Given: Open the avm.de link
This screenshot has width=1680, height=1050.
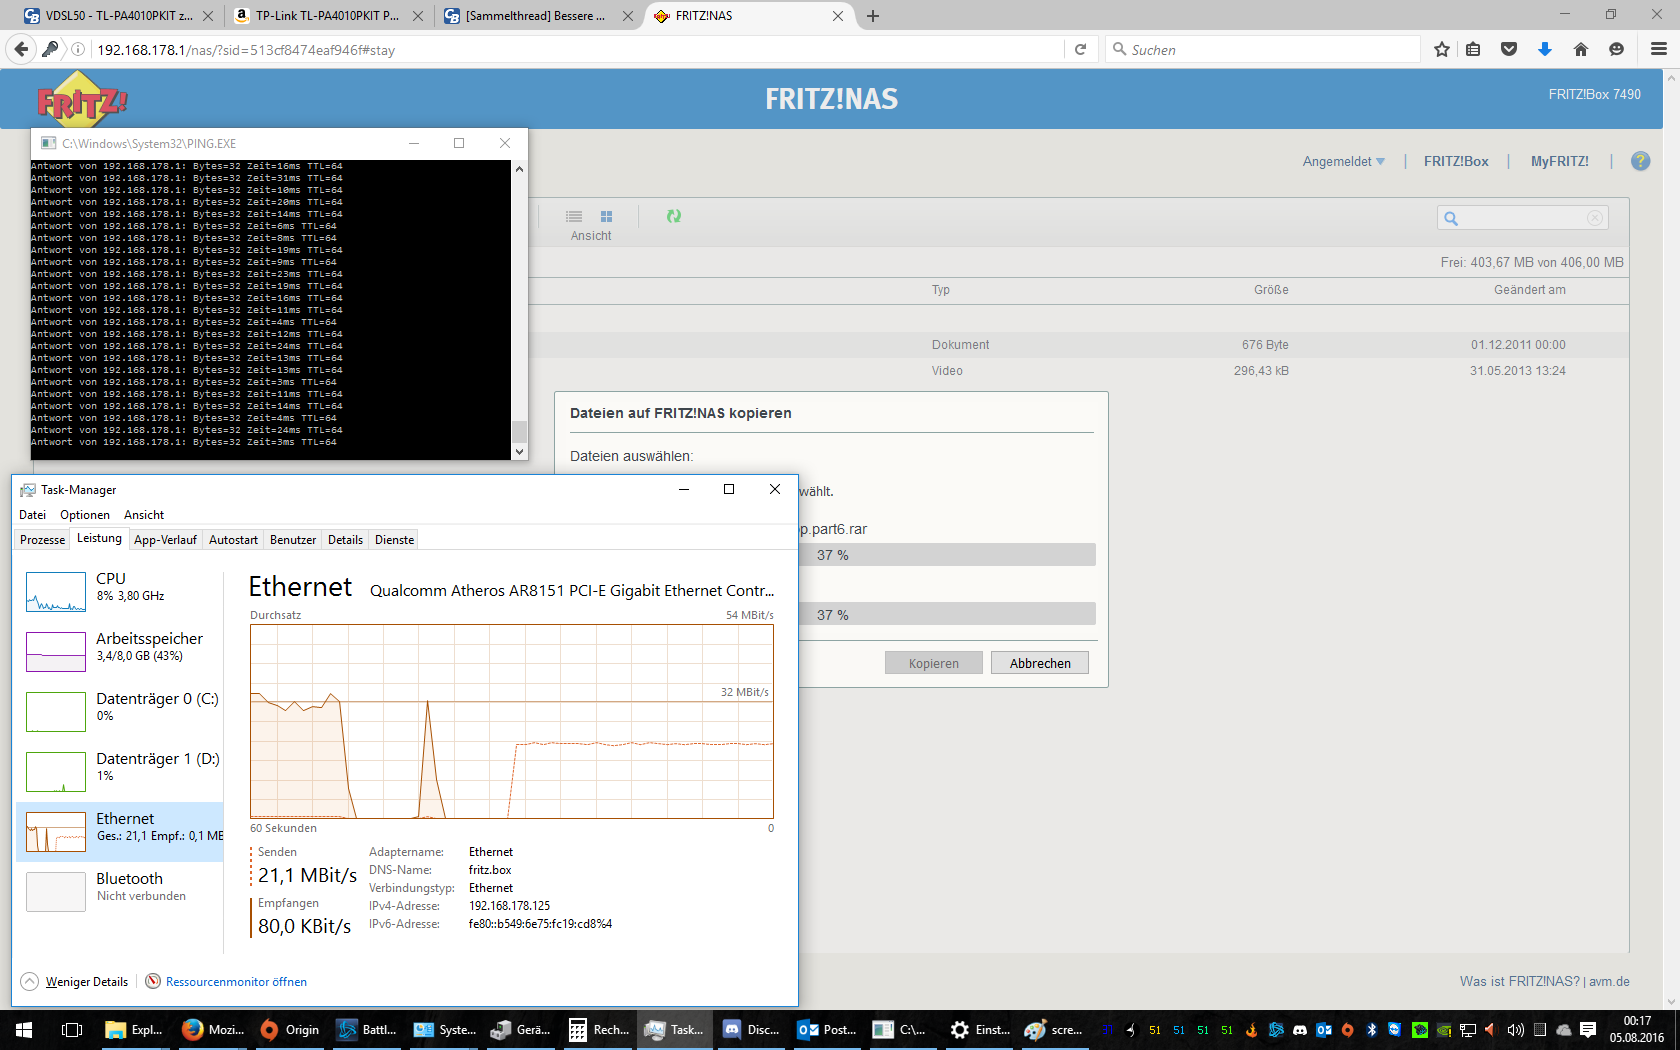Looking at the screenshot, I should point(1609,982).
